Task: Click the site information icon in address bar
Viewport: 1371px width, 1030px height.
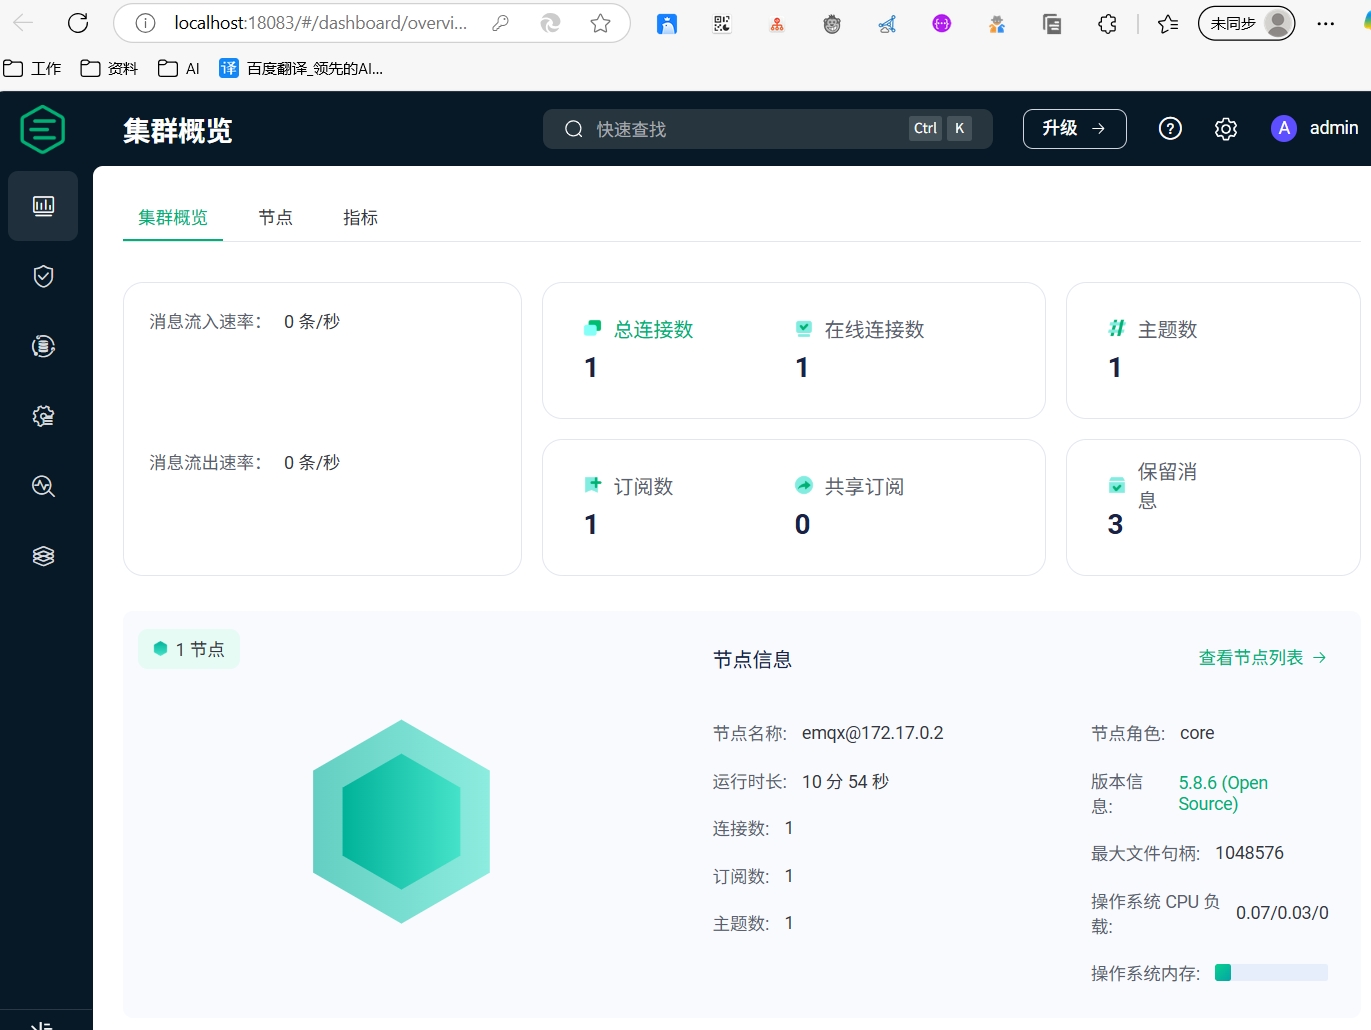Action: pyautogui.click(x=145, y=23)
